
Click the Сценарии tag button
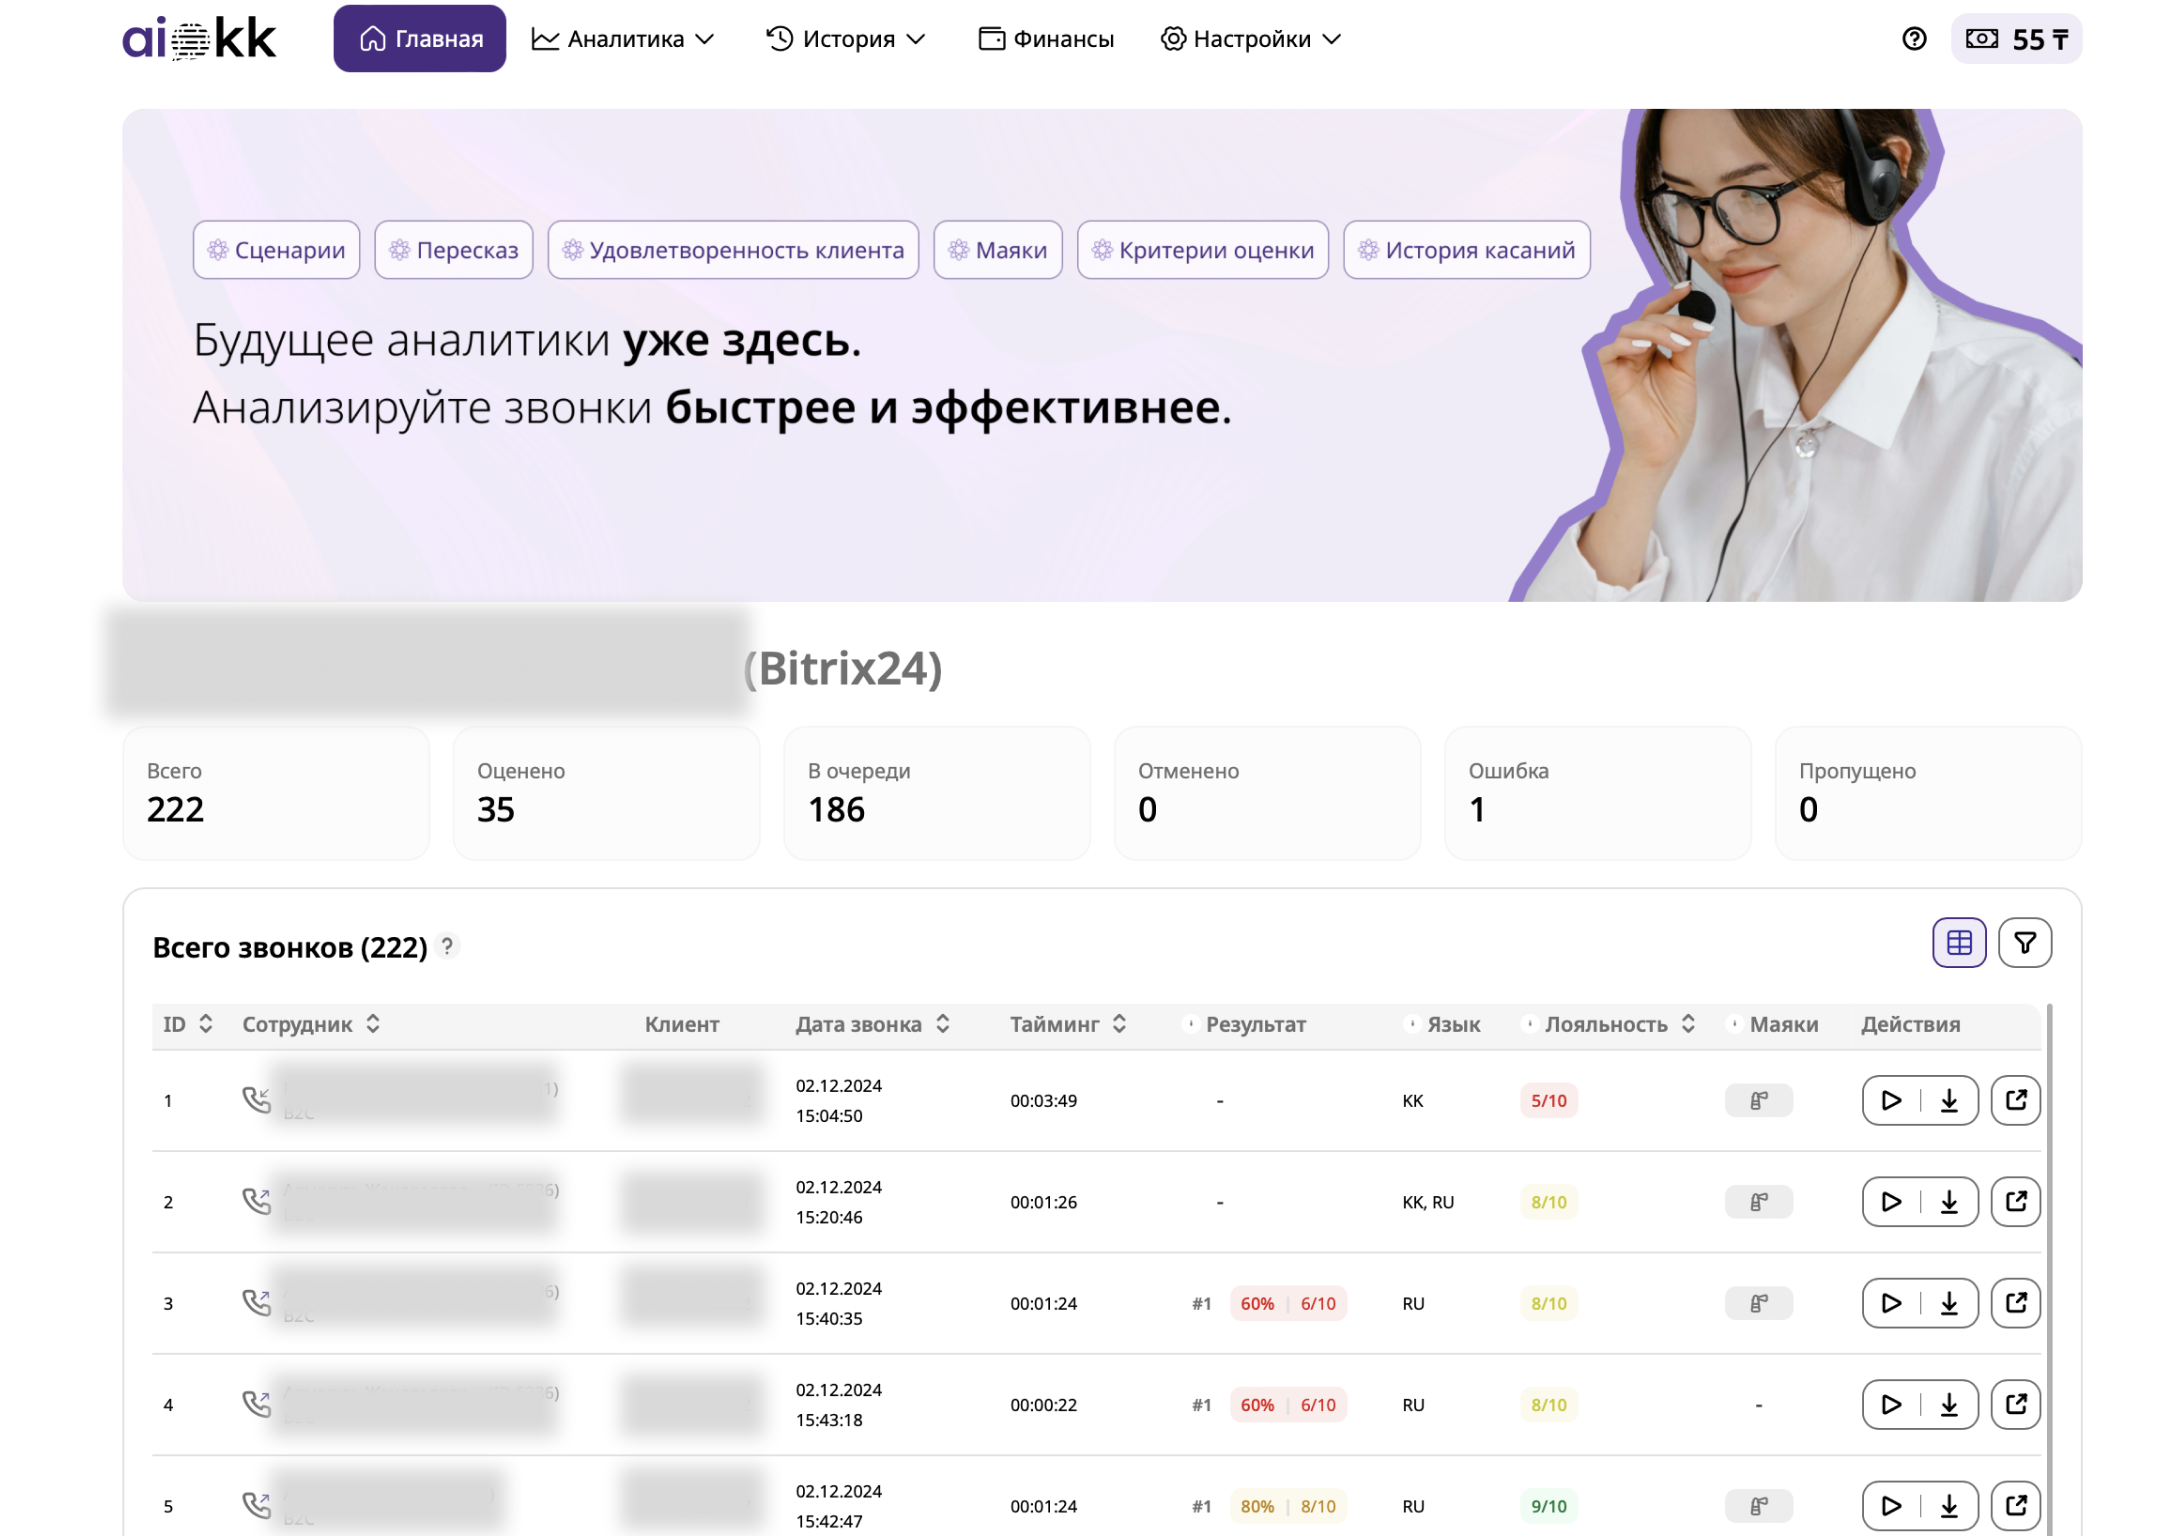pos(276,250)
